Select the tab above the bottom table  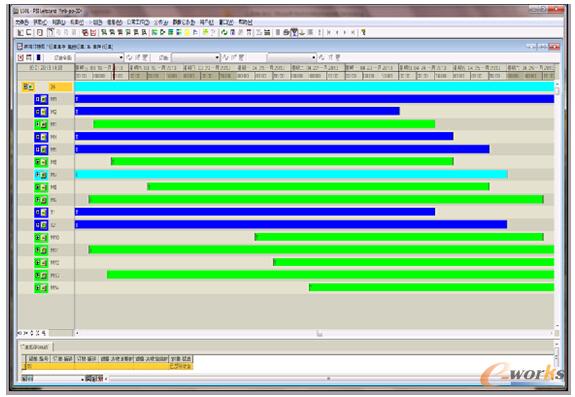(36, 347)
